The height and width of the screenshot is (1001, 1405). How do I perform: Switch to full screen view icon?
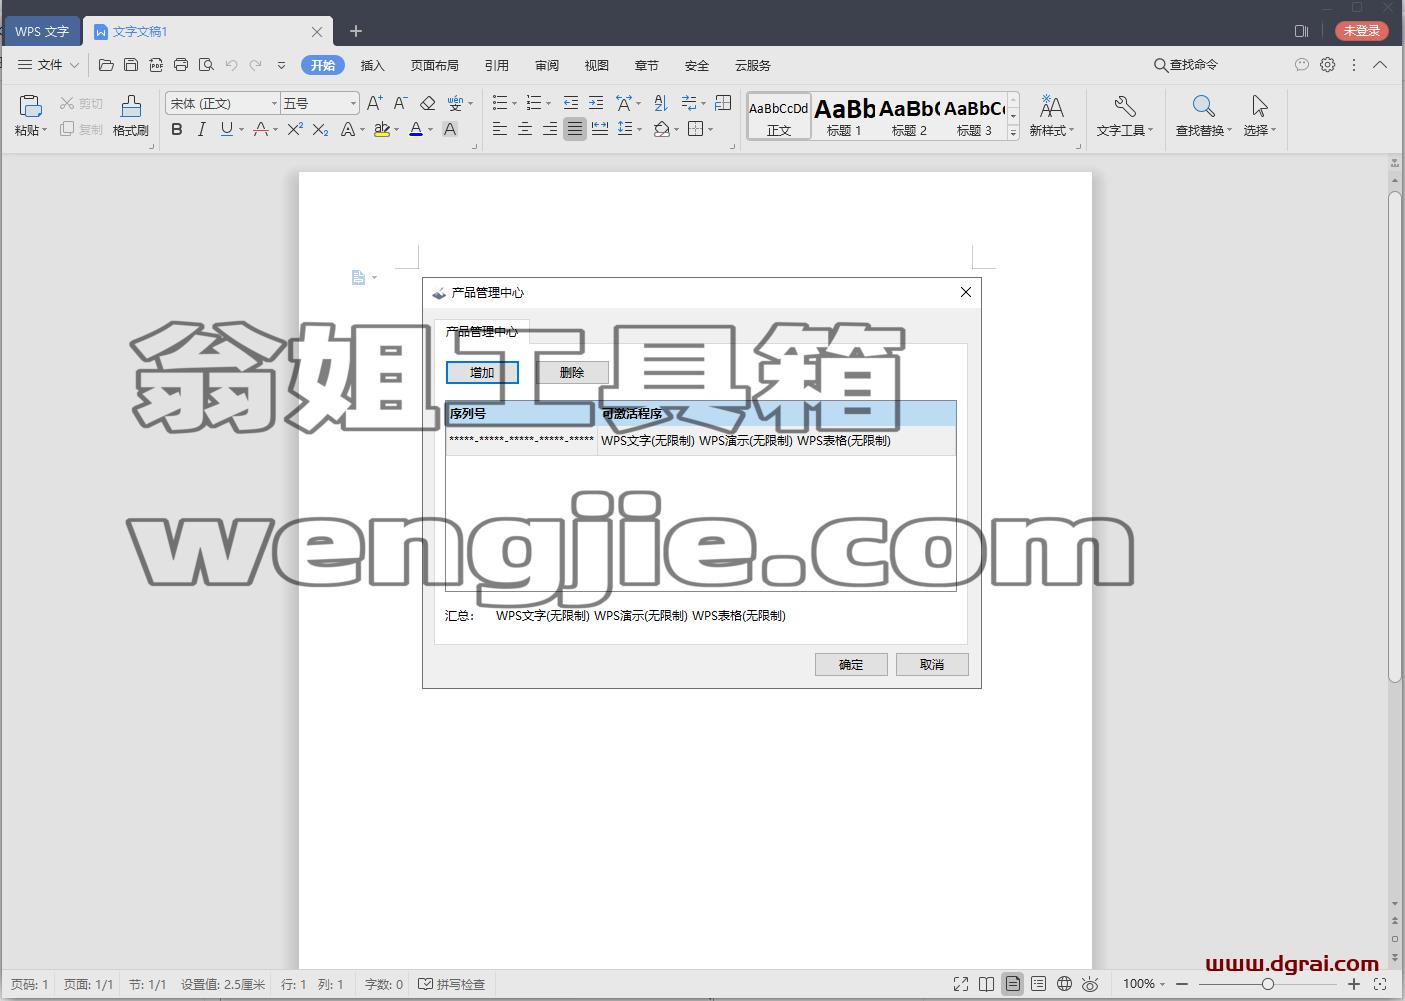[961, 984]
